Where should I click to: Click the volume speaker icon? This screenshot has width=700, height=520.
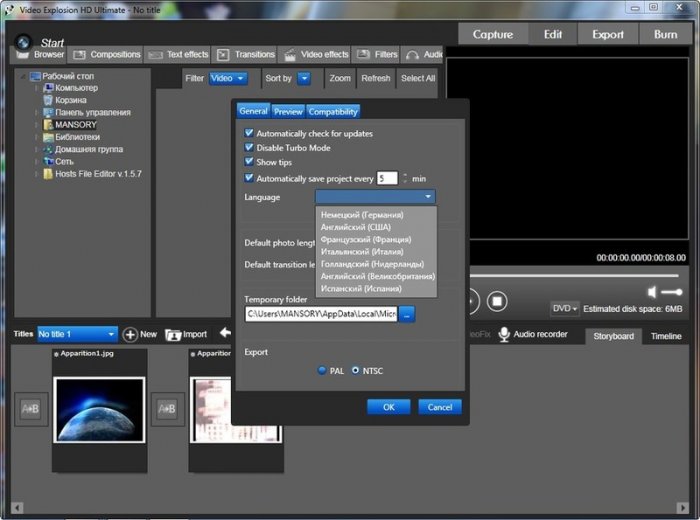(652, 291)
